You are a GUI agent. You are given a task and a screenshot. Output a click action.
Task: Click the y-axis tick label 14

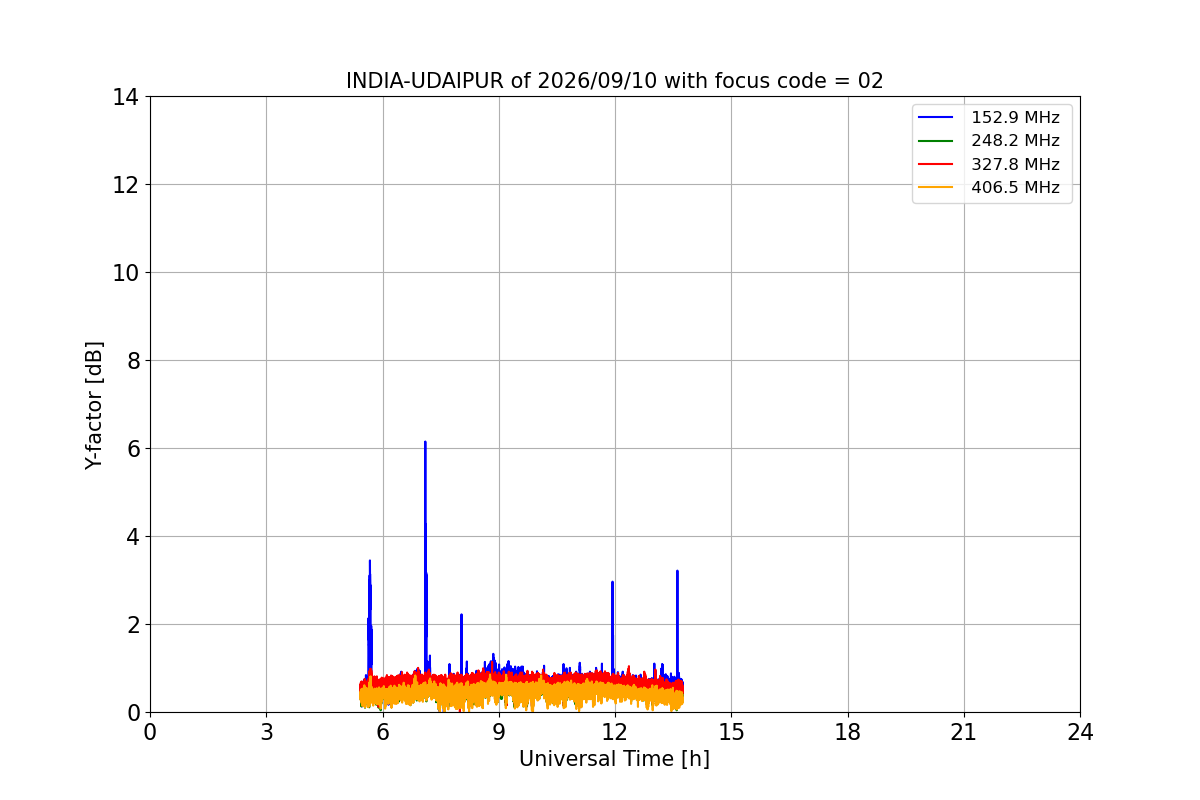click(x=125, y=97)
